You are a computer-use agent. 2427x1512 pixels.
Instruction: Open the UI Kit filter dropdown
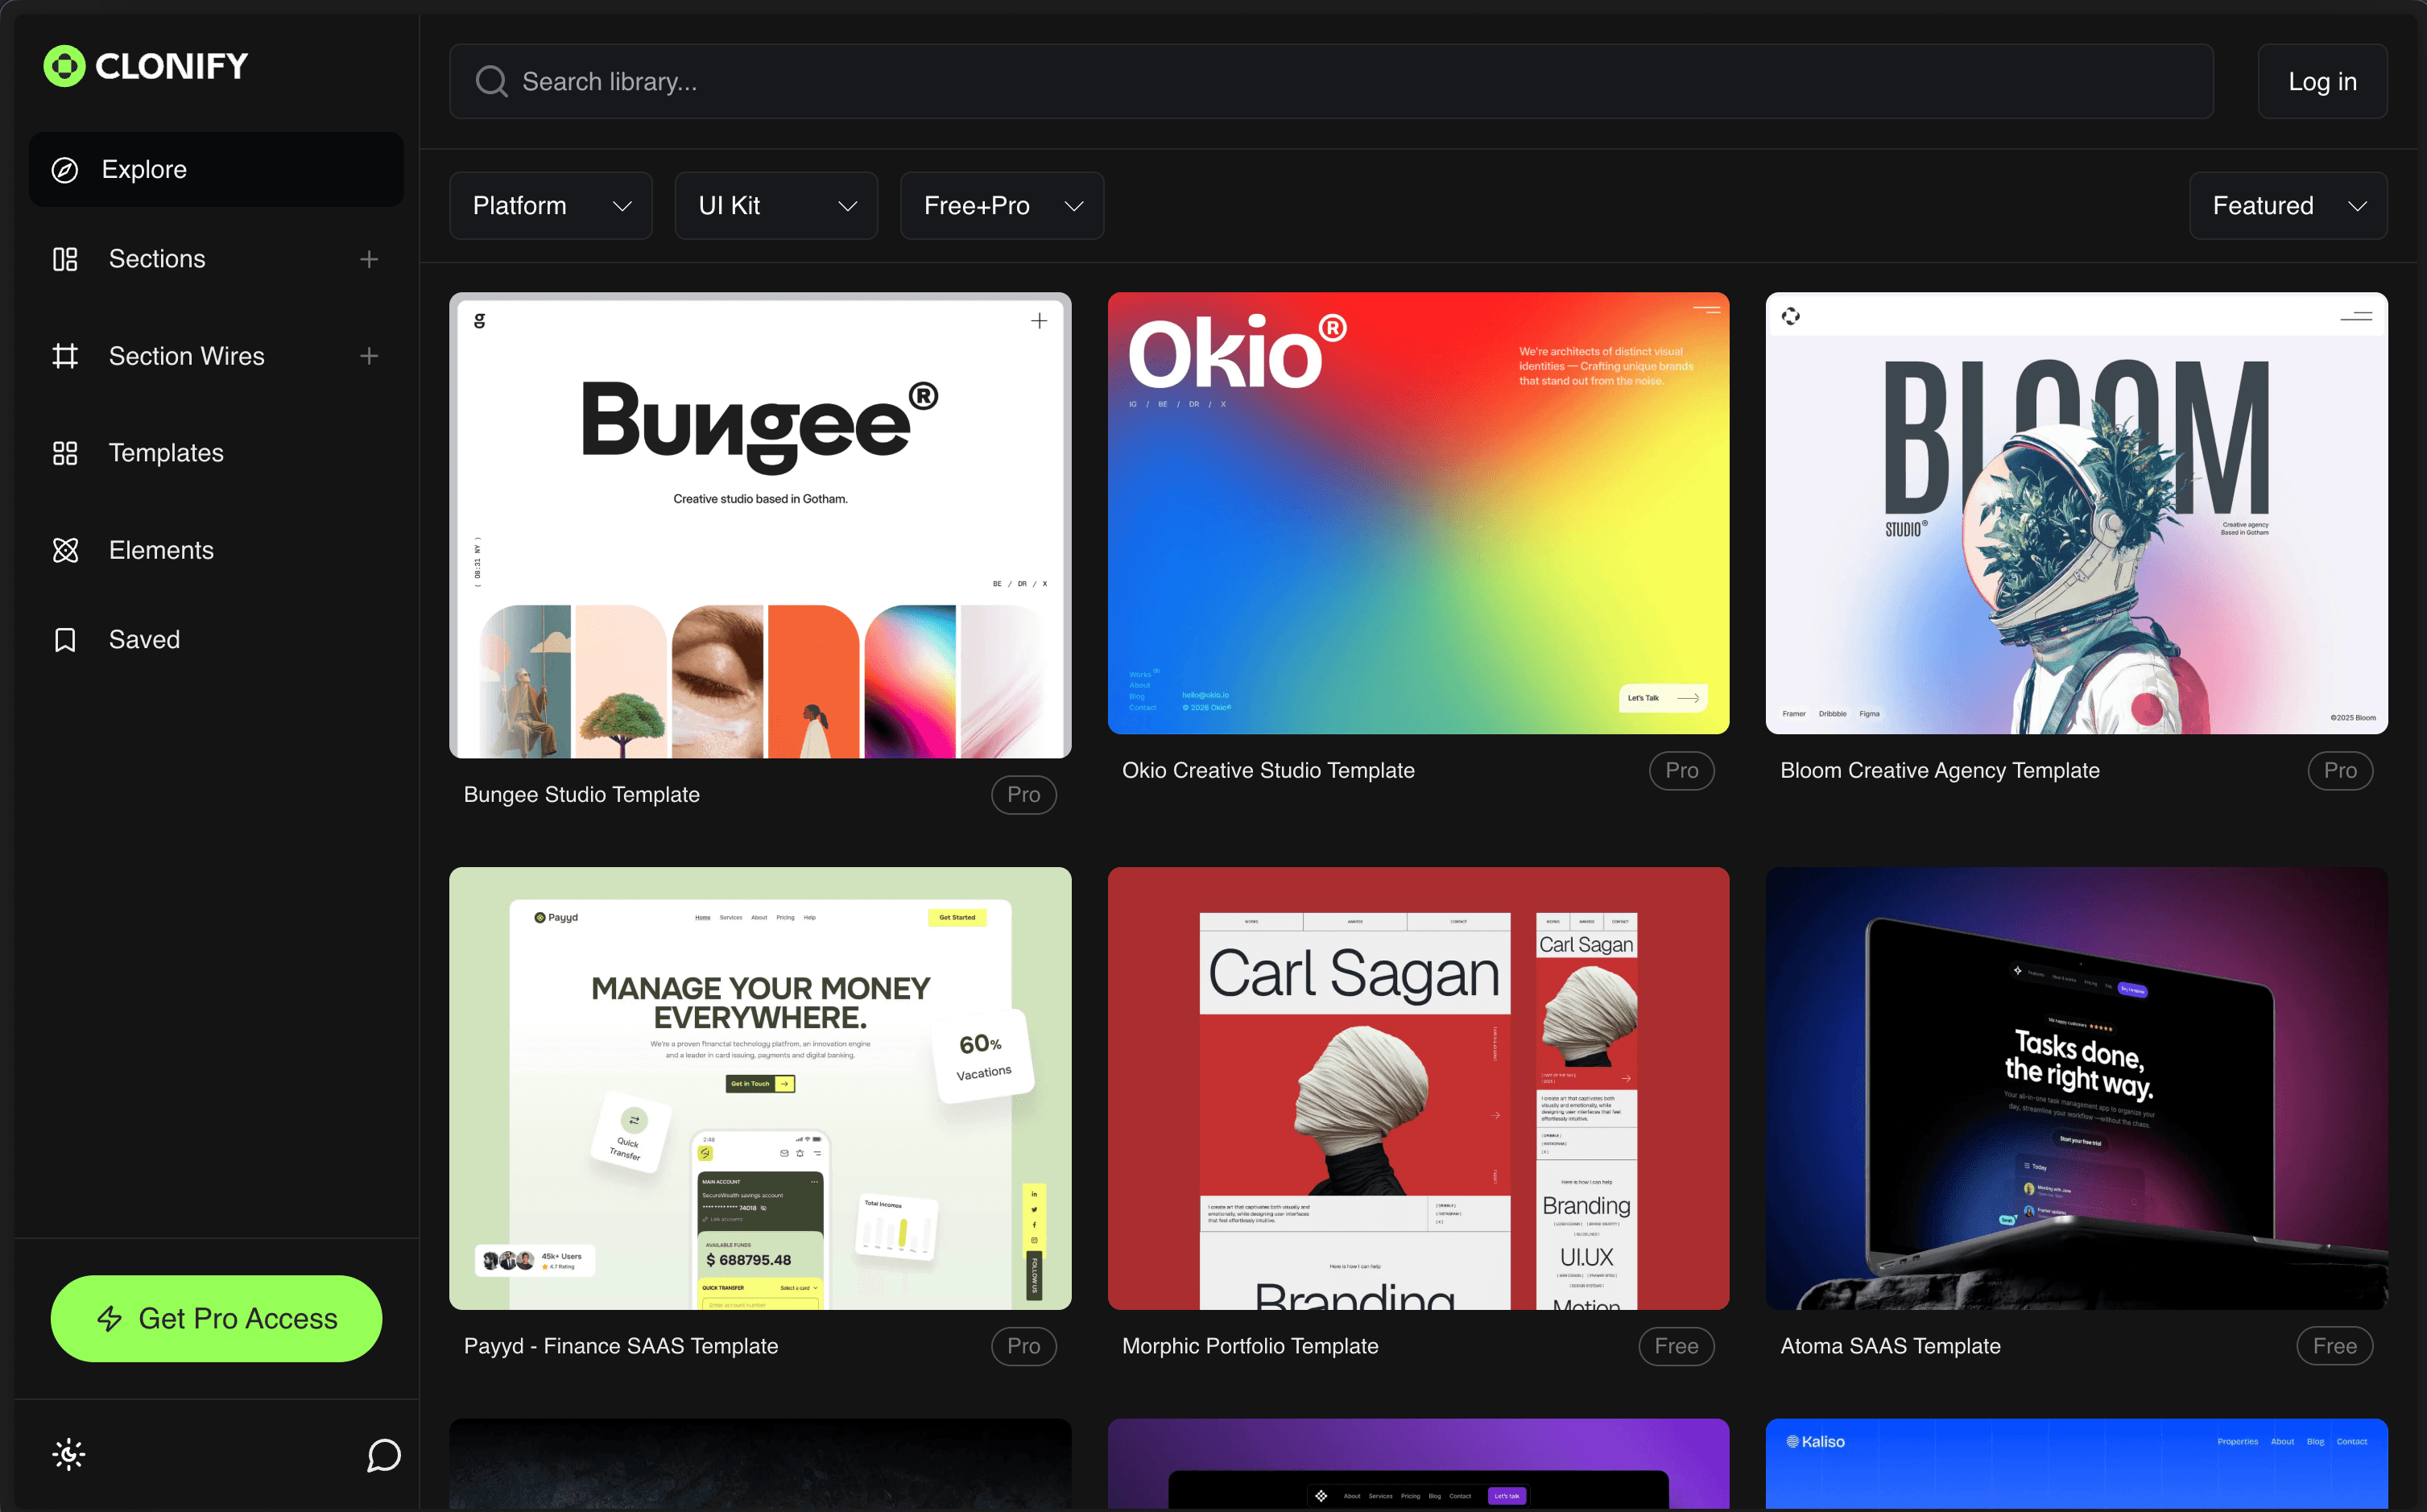pyautogui.click(x=776, y=205)
